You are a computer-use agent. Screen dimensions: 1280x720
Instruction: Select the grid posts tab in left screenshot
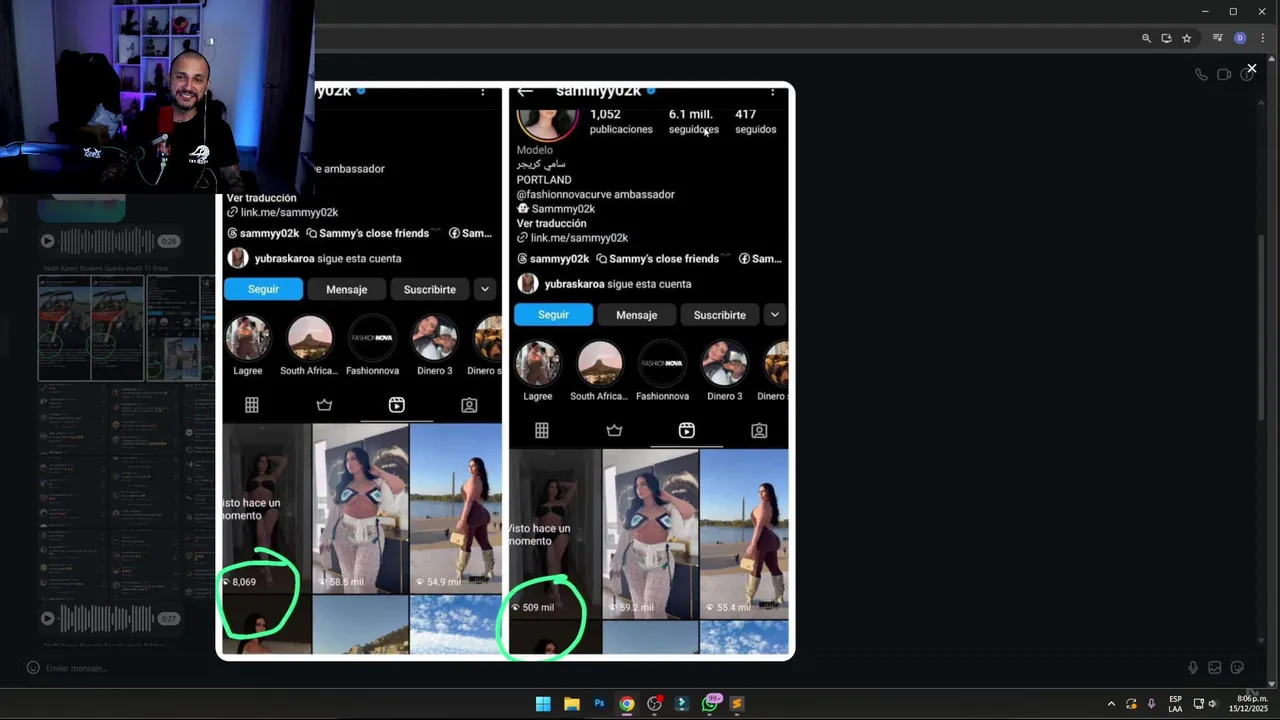coord(252,405)
